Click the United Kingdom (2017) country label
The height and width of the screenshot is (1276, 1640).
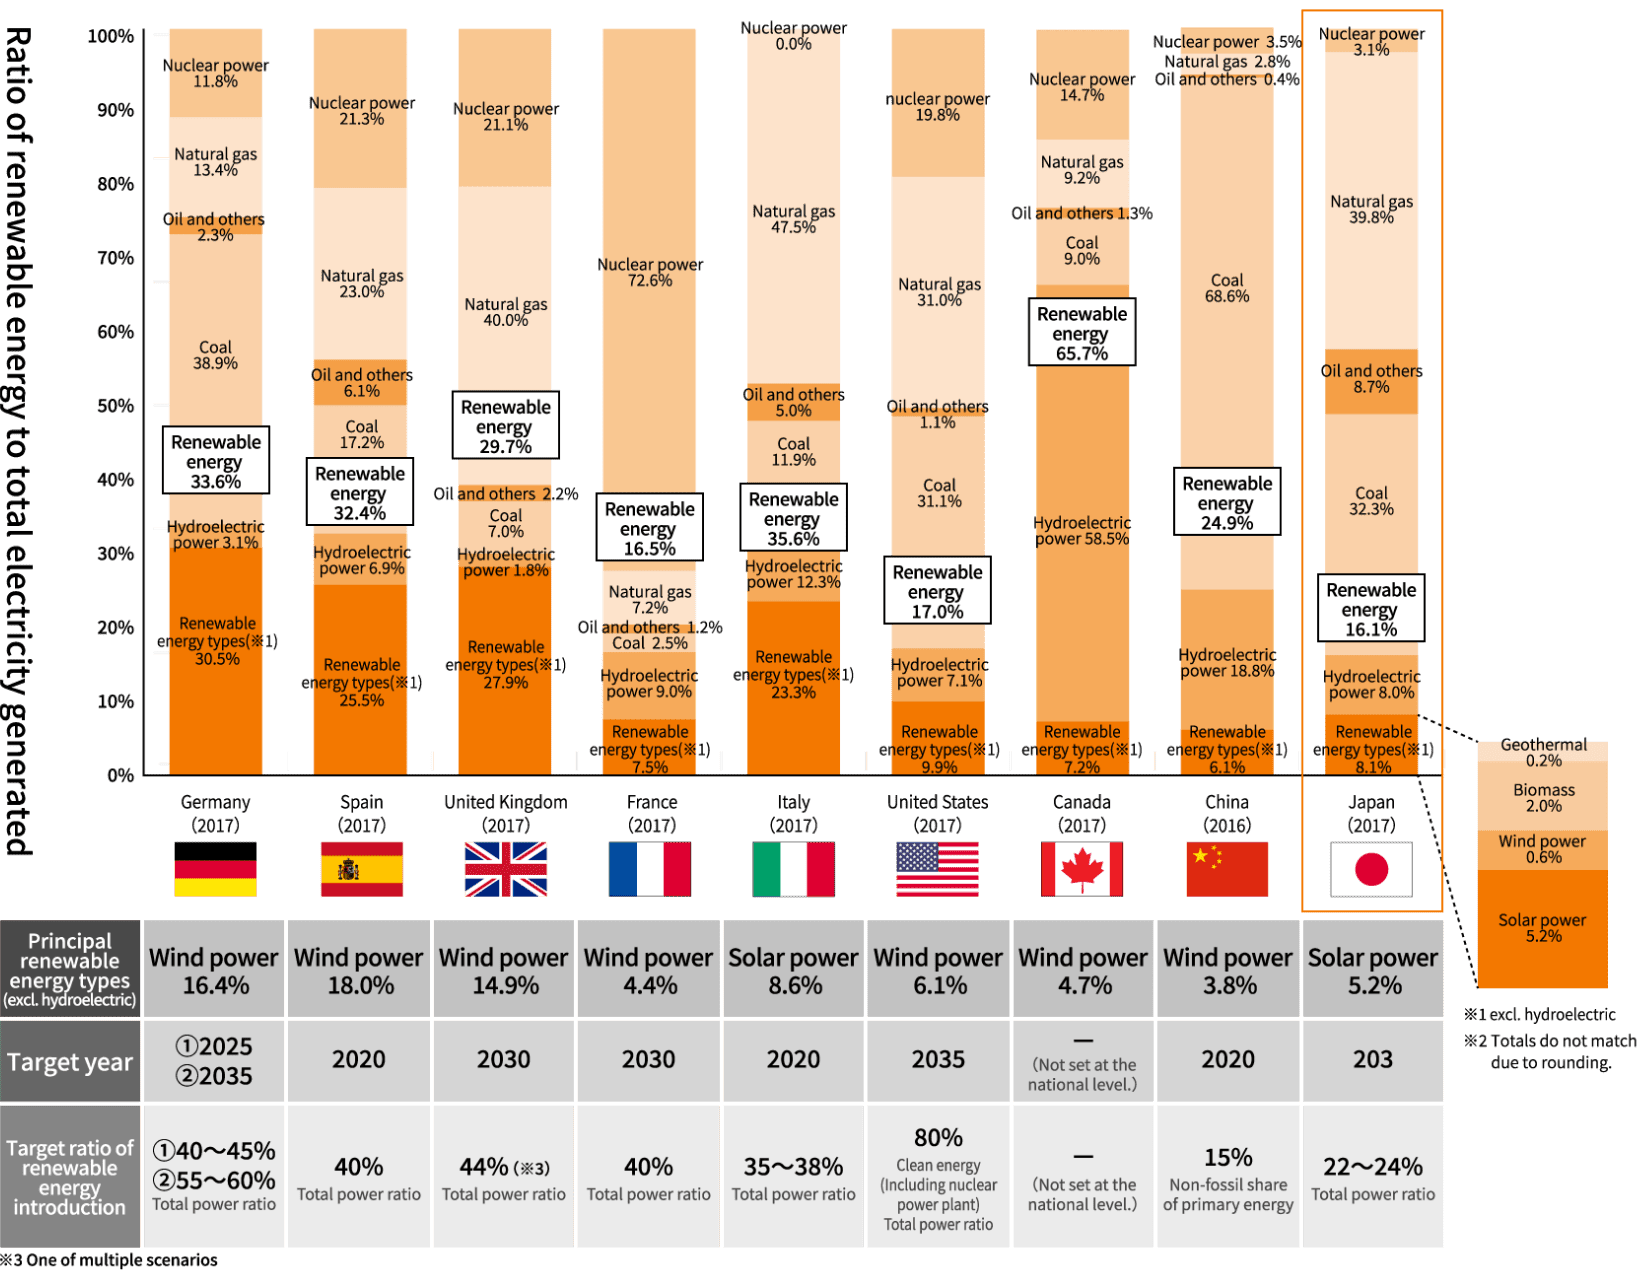[x=506, y=813]
